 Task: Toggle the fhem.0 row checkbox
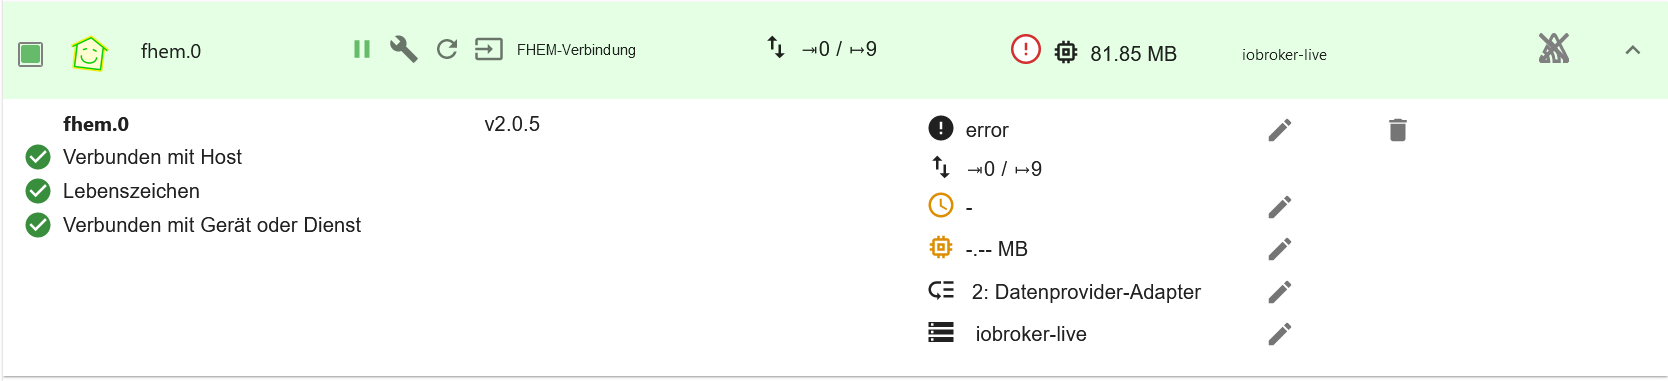[31, 53]
